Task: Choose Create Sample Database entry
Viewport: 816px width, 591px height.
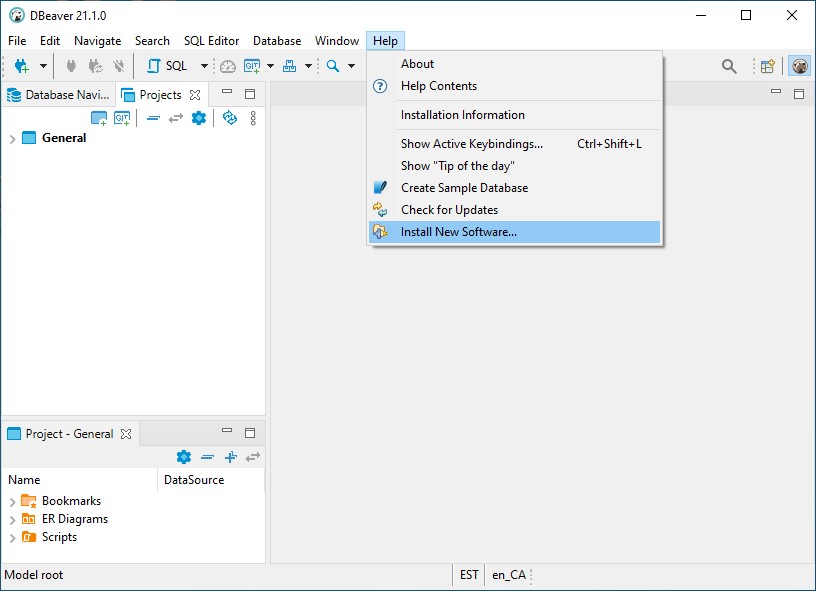Action: pyautogui.click(x=515, y=188)
